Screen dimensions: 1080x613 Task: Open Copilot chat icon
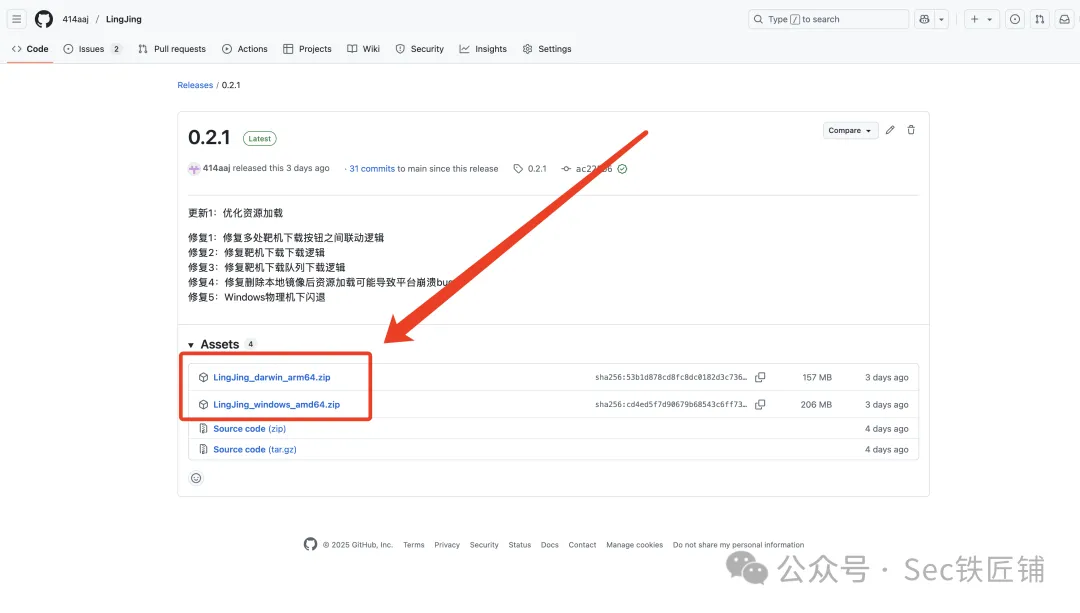click(924, 19)
